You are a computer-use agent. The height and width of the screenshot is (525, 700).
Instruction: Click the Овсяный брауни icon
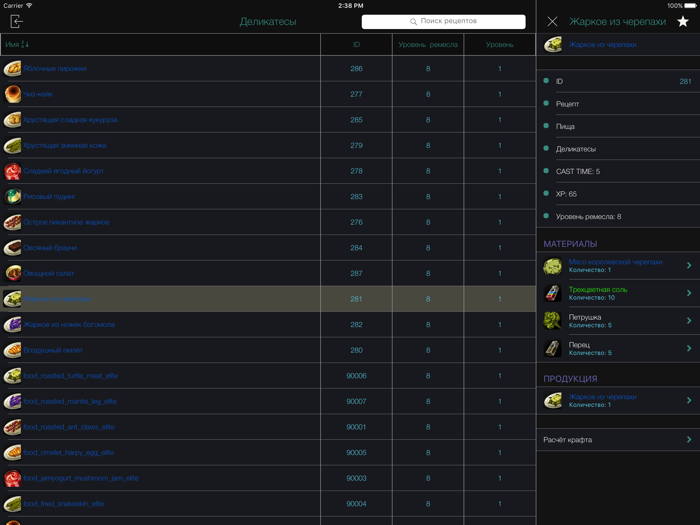pos(12,248)
